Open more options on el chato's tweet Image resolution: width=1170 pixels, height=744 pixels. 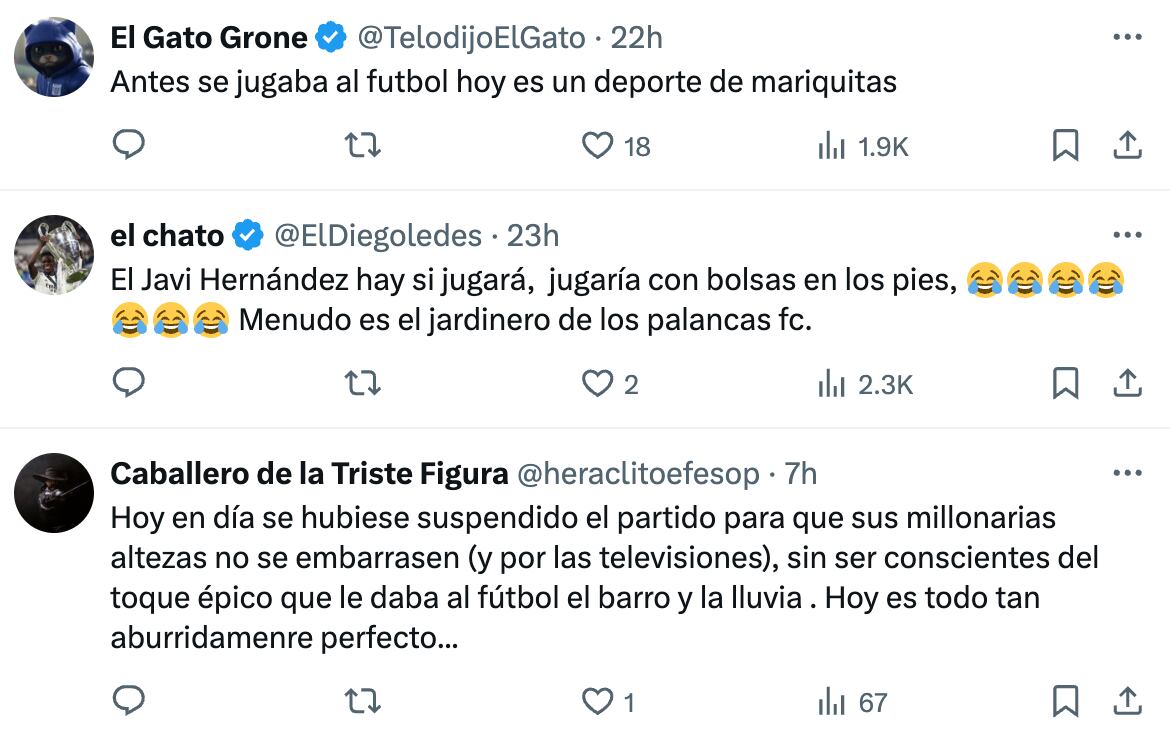pos(1127,235)
